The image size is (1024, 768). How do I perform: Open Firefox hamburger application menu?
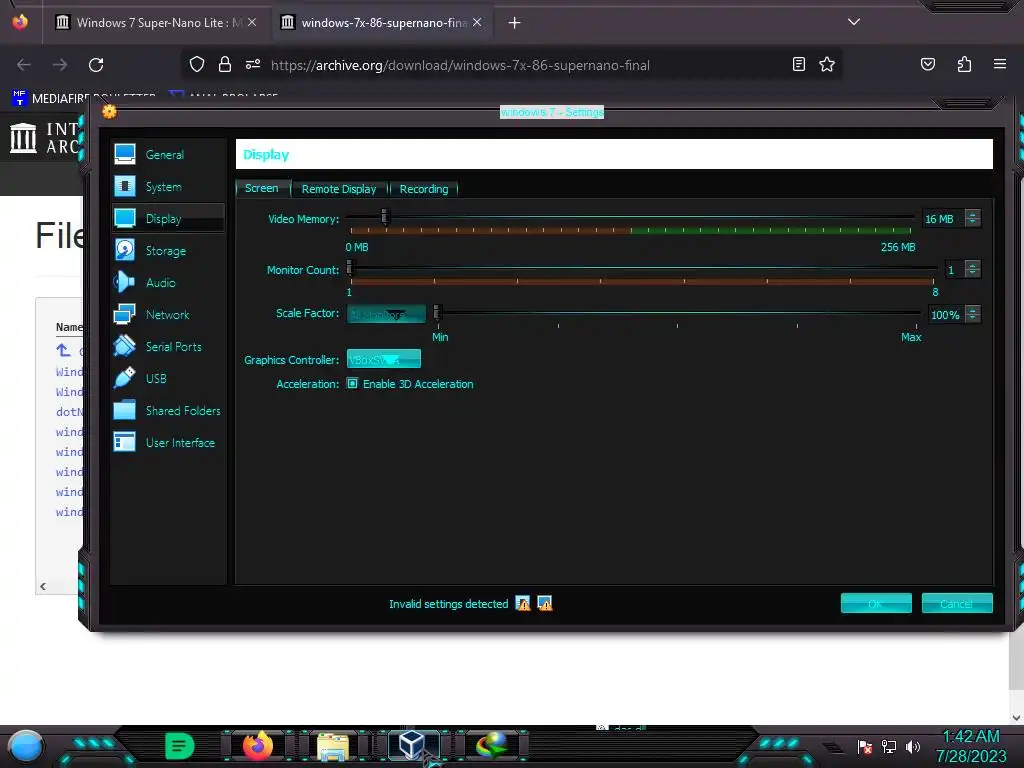click(1000, 64)
